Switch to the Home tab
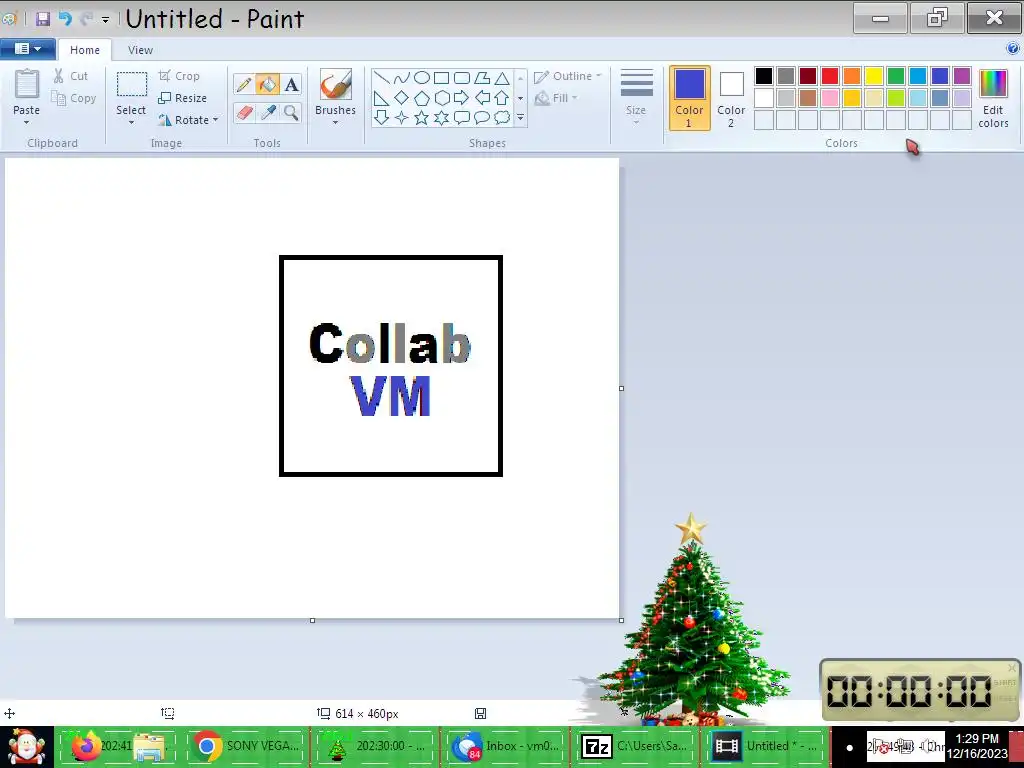This screenshot has width=1024, height=768. coord(85,50)
